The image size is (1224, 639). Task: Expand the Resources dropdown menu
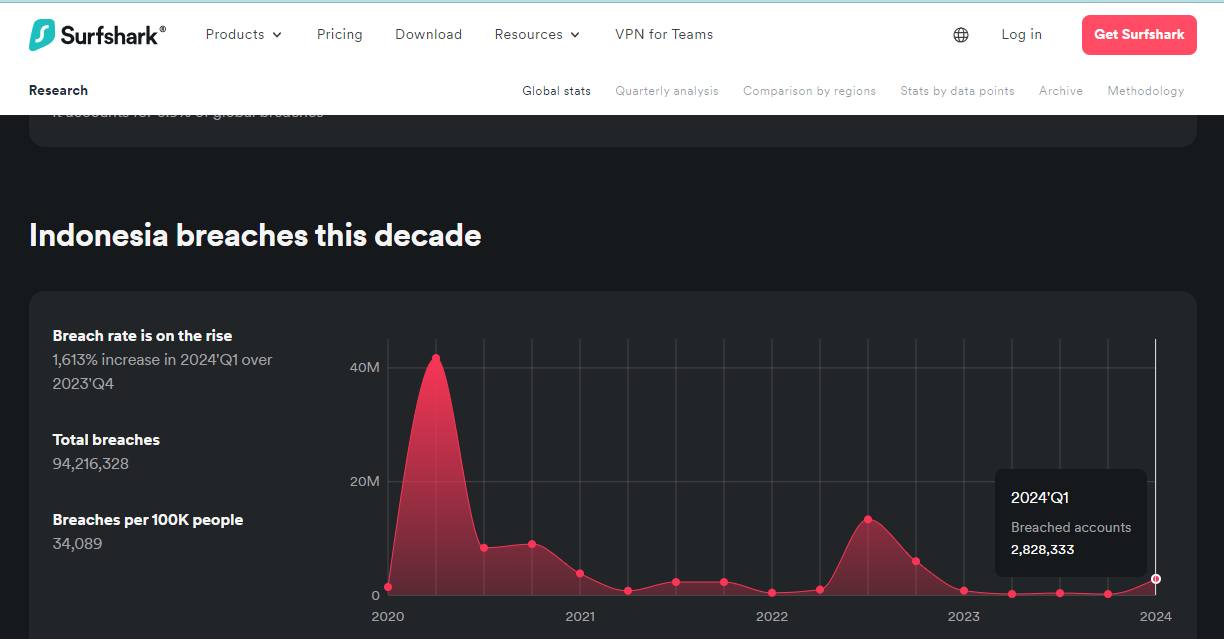(x=537, y=35)
